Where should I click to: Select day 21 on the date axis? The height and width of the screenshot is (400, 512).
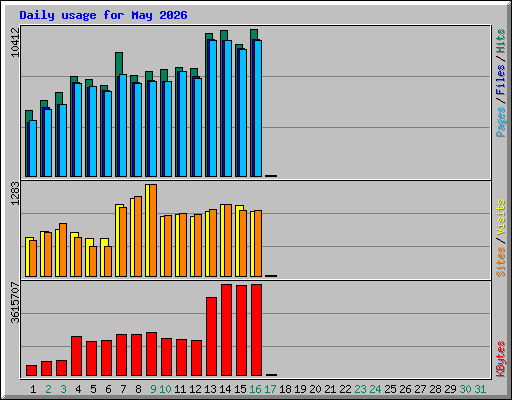pos(330,389)
